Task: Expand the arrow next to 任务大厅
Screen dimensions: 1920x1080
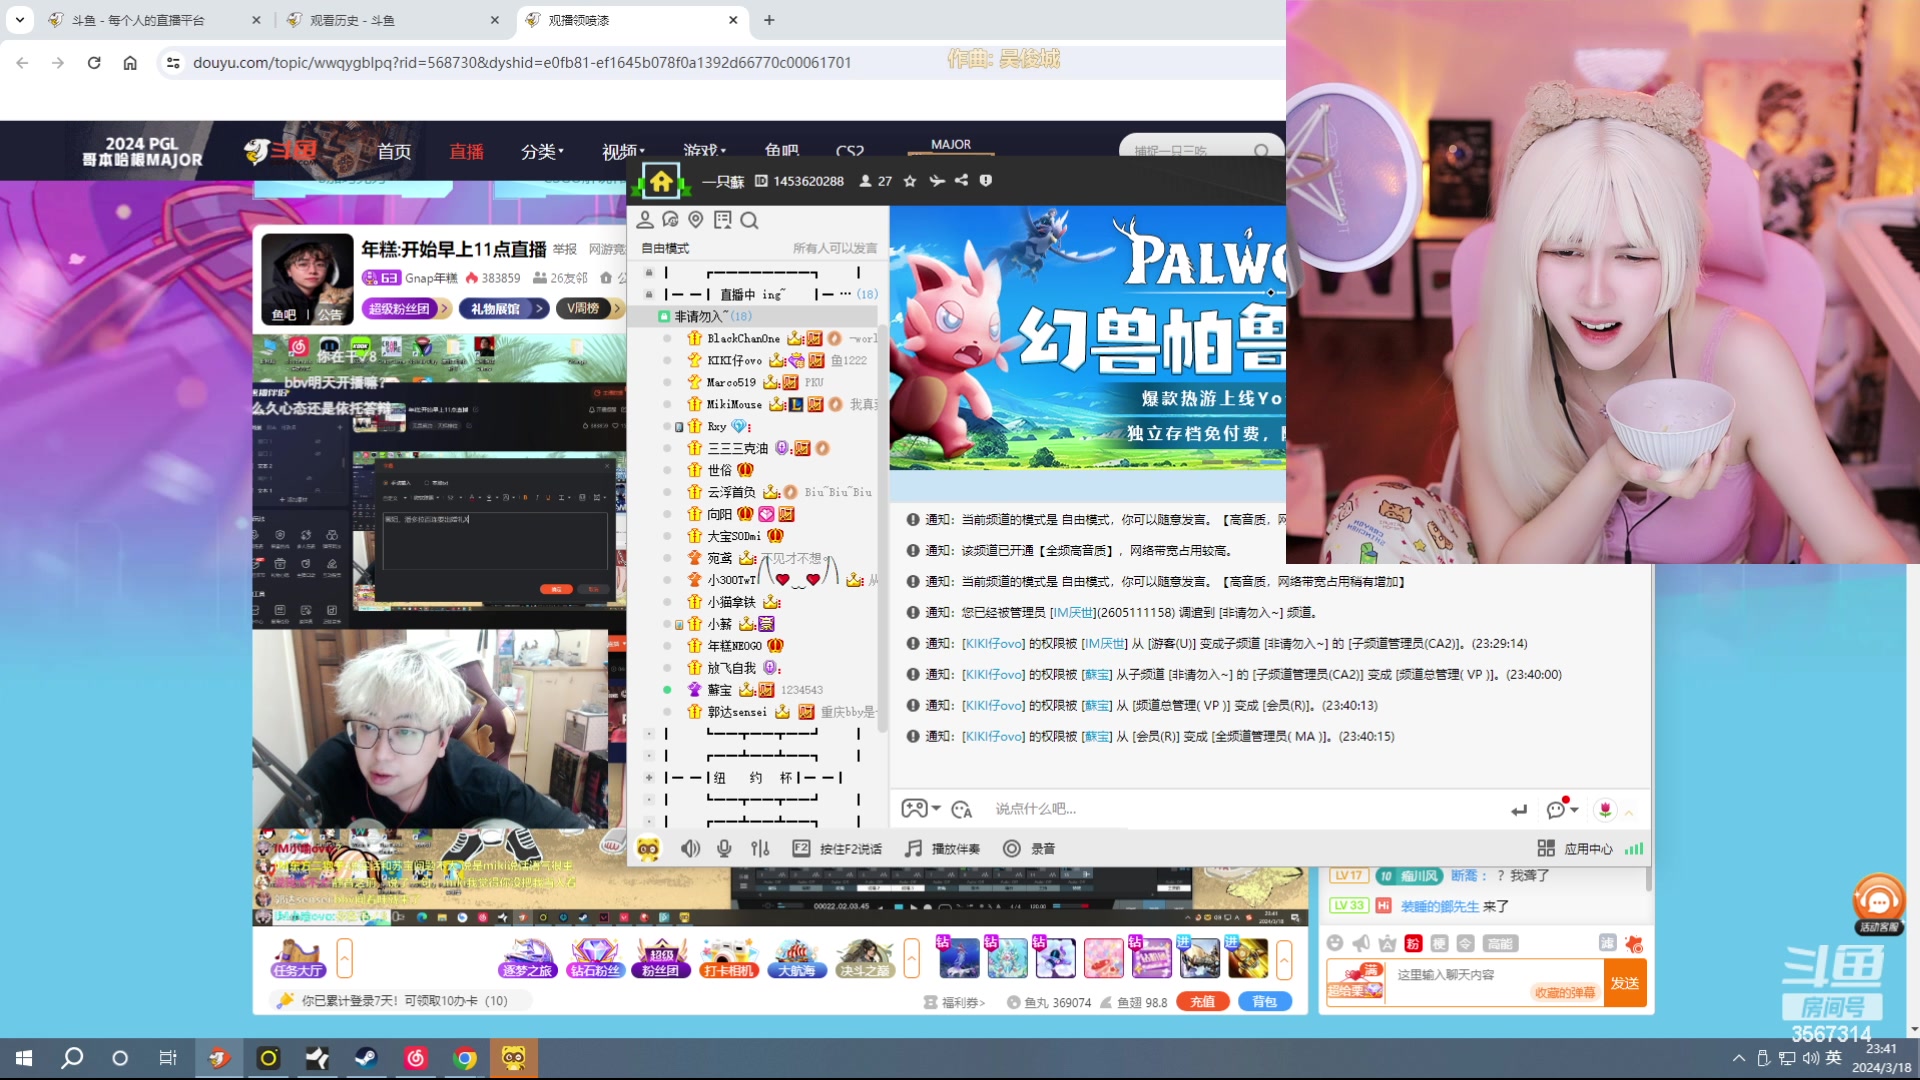Action: (345, 958)
